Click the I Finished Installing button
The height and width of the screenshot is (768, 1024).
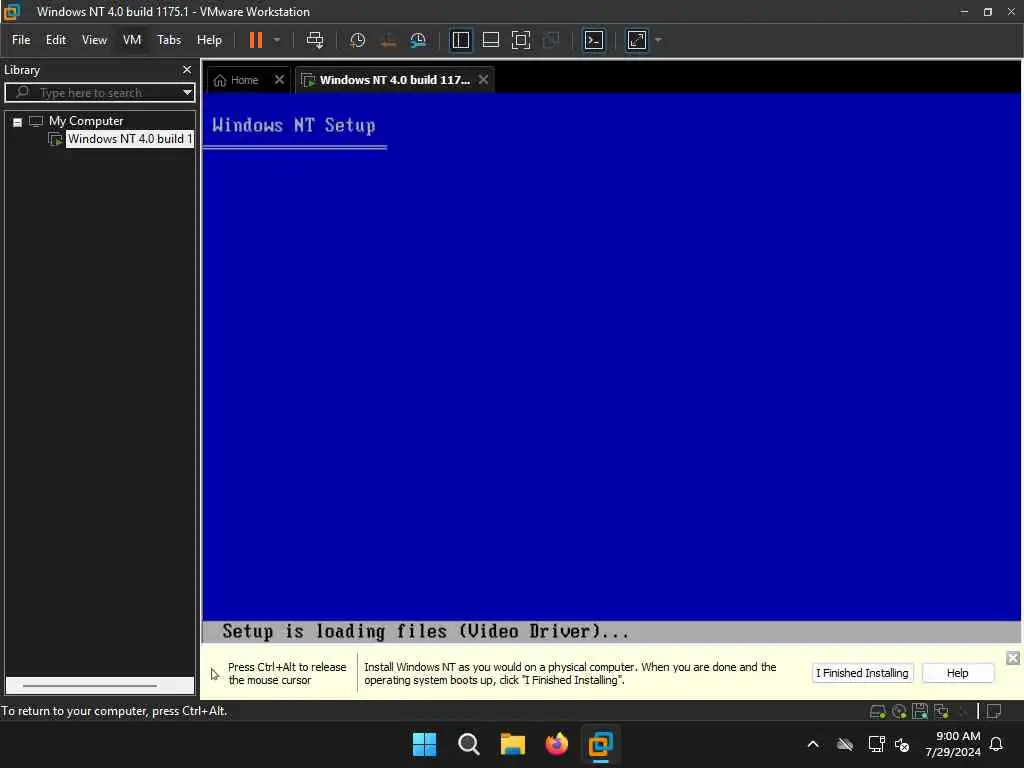click(x=862, y=673)
